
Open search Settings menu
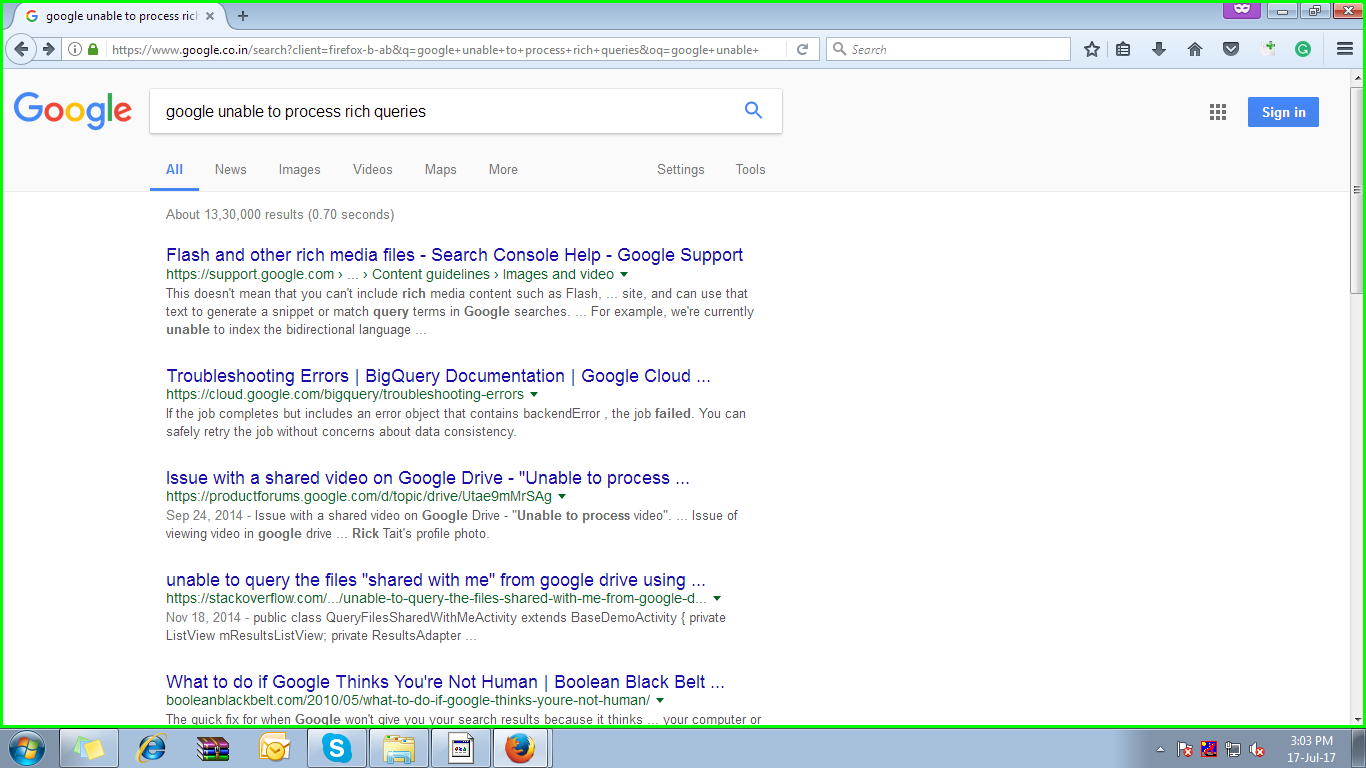(680, 169)
